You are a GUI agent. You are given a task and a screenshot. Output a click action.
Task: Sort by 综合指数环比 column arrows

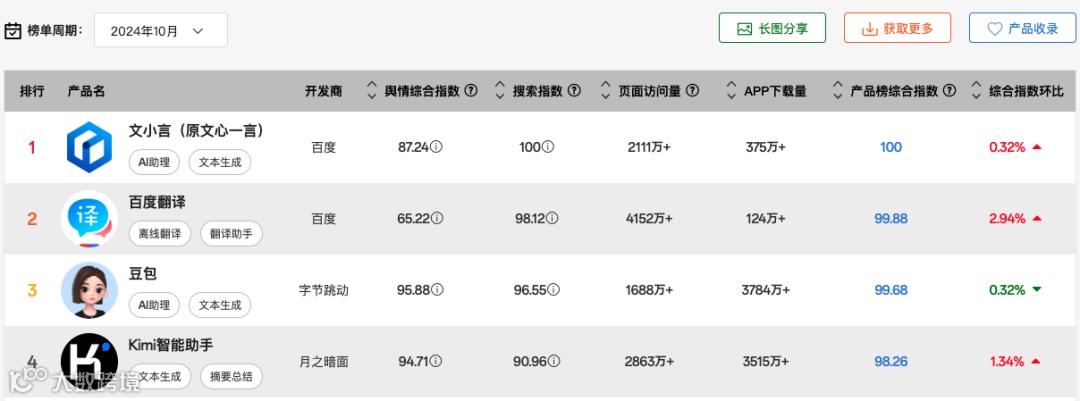(976, 91)
